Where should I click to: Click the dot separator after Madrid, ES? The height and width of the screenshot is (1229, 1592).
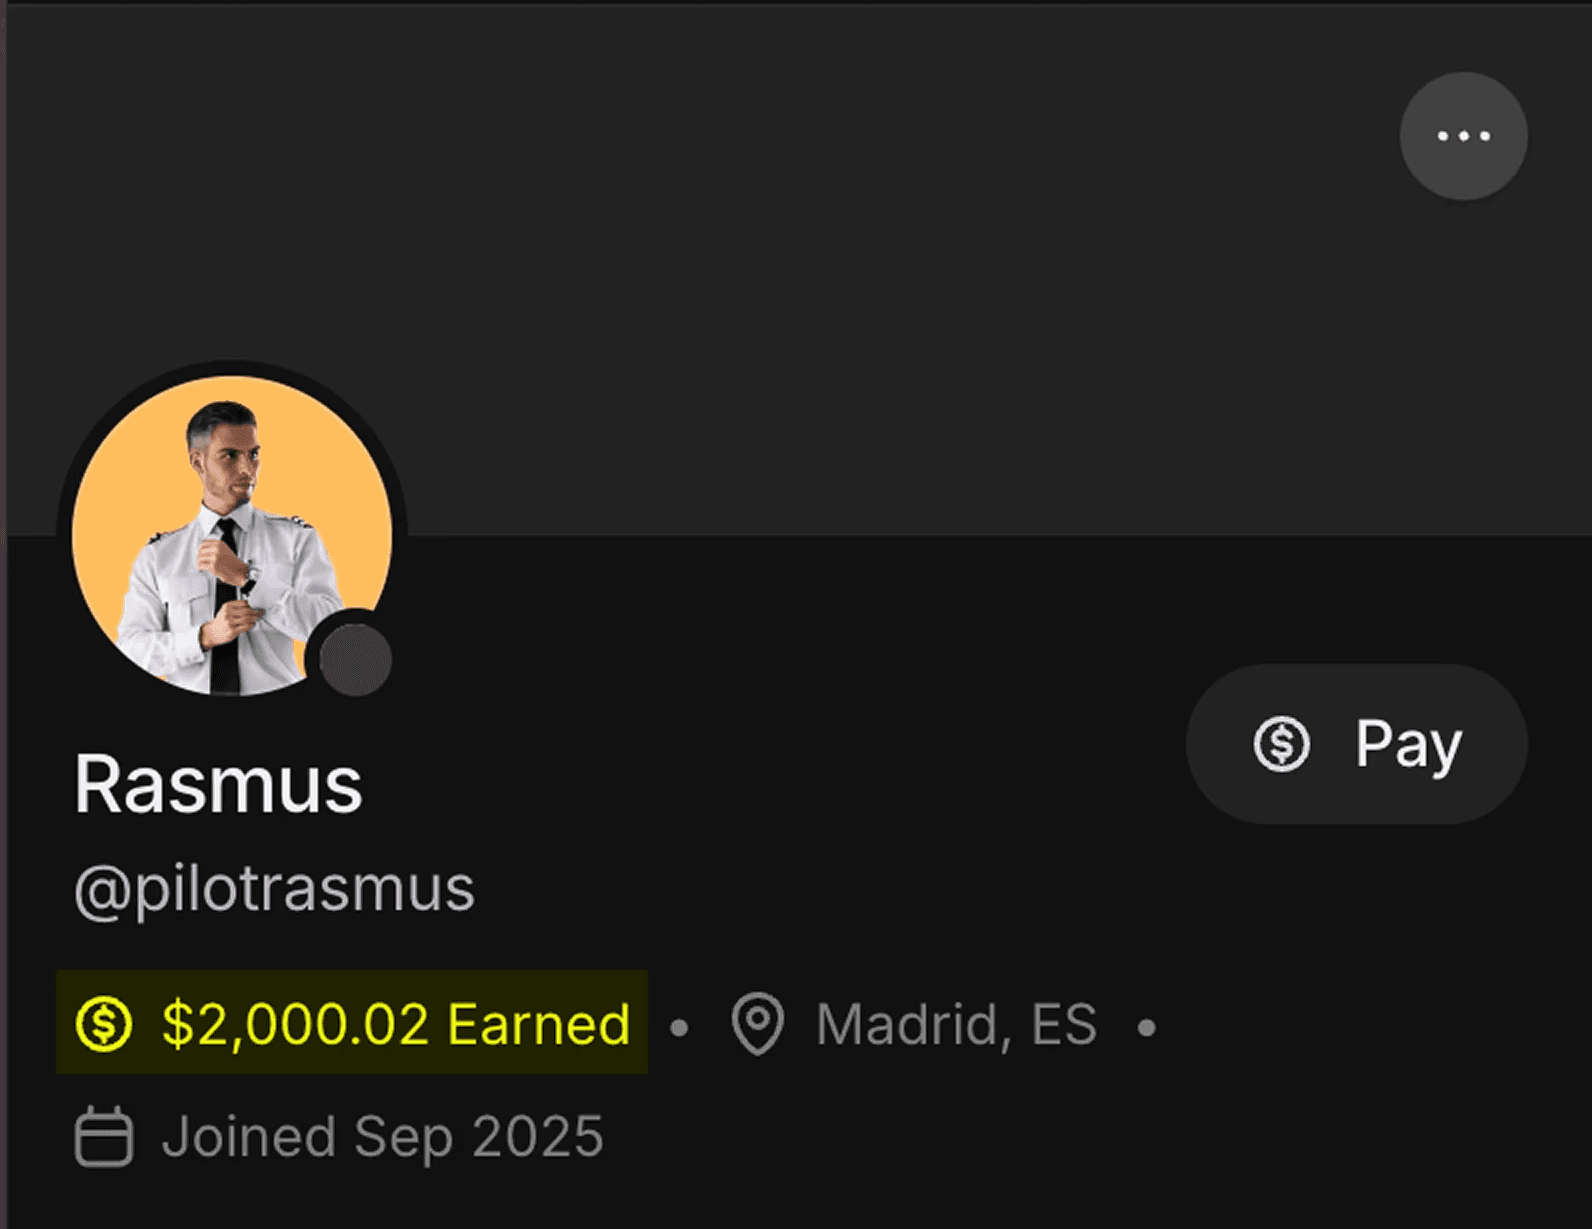click(x=1147, y=1027)
